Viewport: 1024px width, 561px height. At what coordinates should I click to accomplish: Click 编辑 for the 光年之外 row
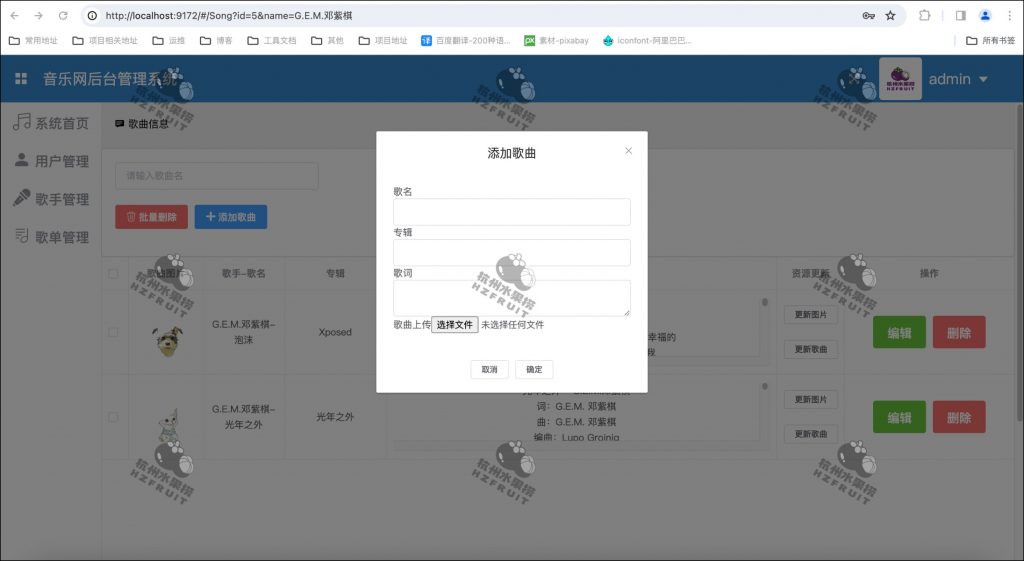(899, 417)
